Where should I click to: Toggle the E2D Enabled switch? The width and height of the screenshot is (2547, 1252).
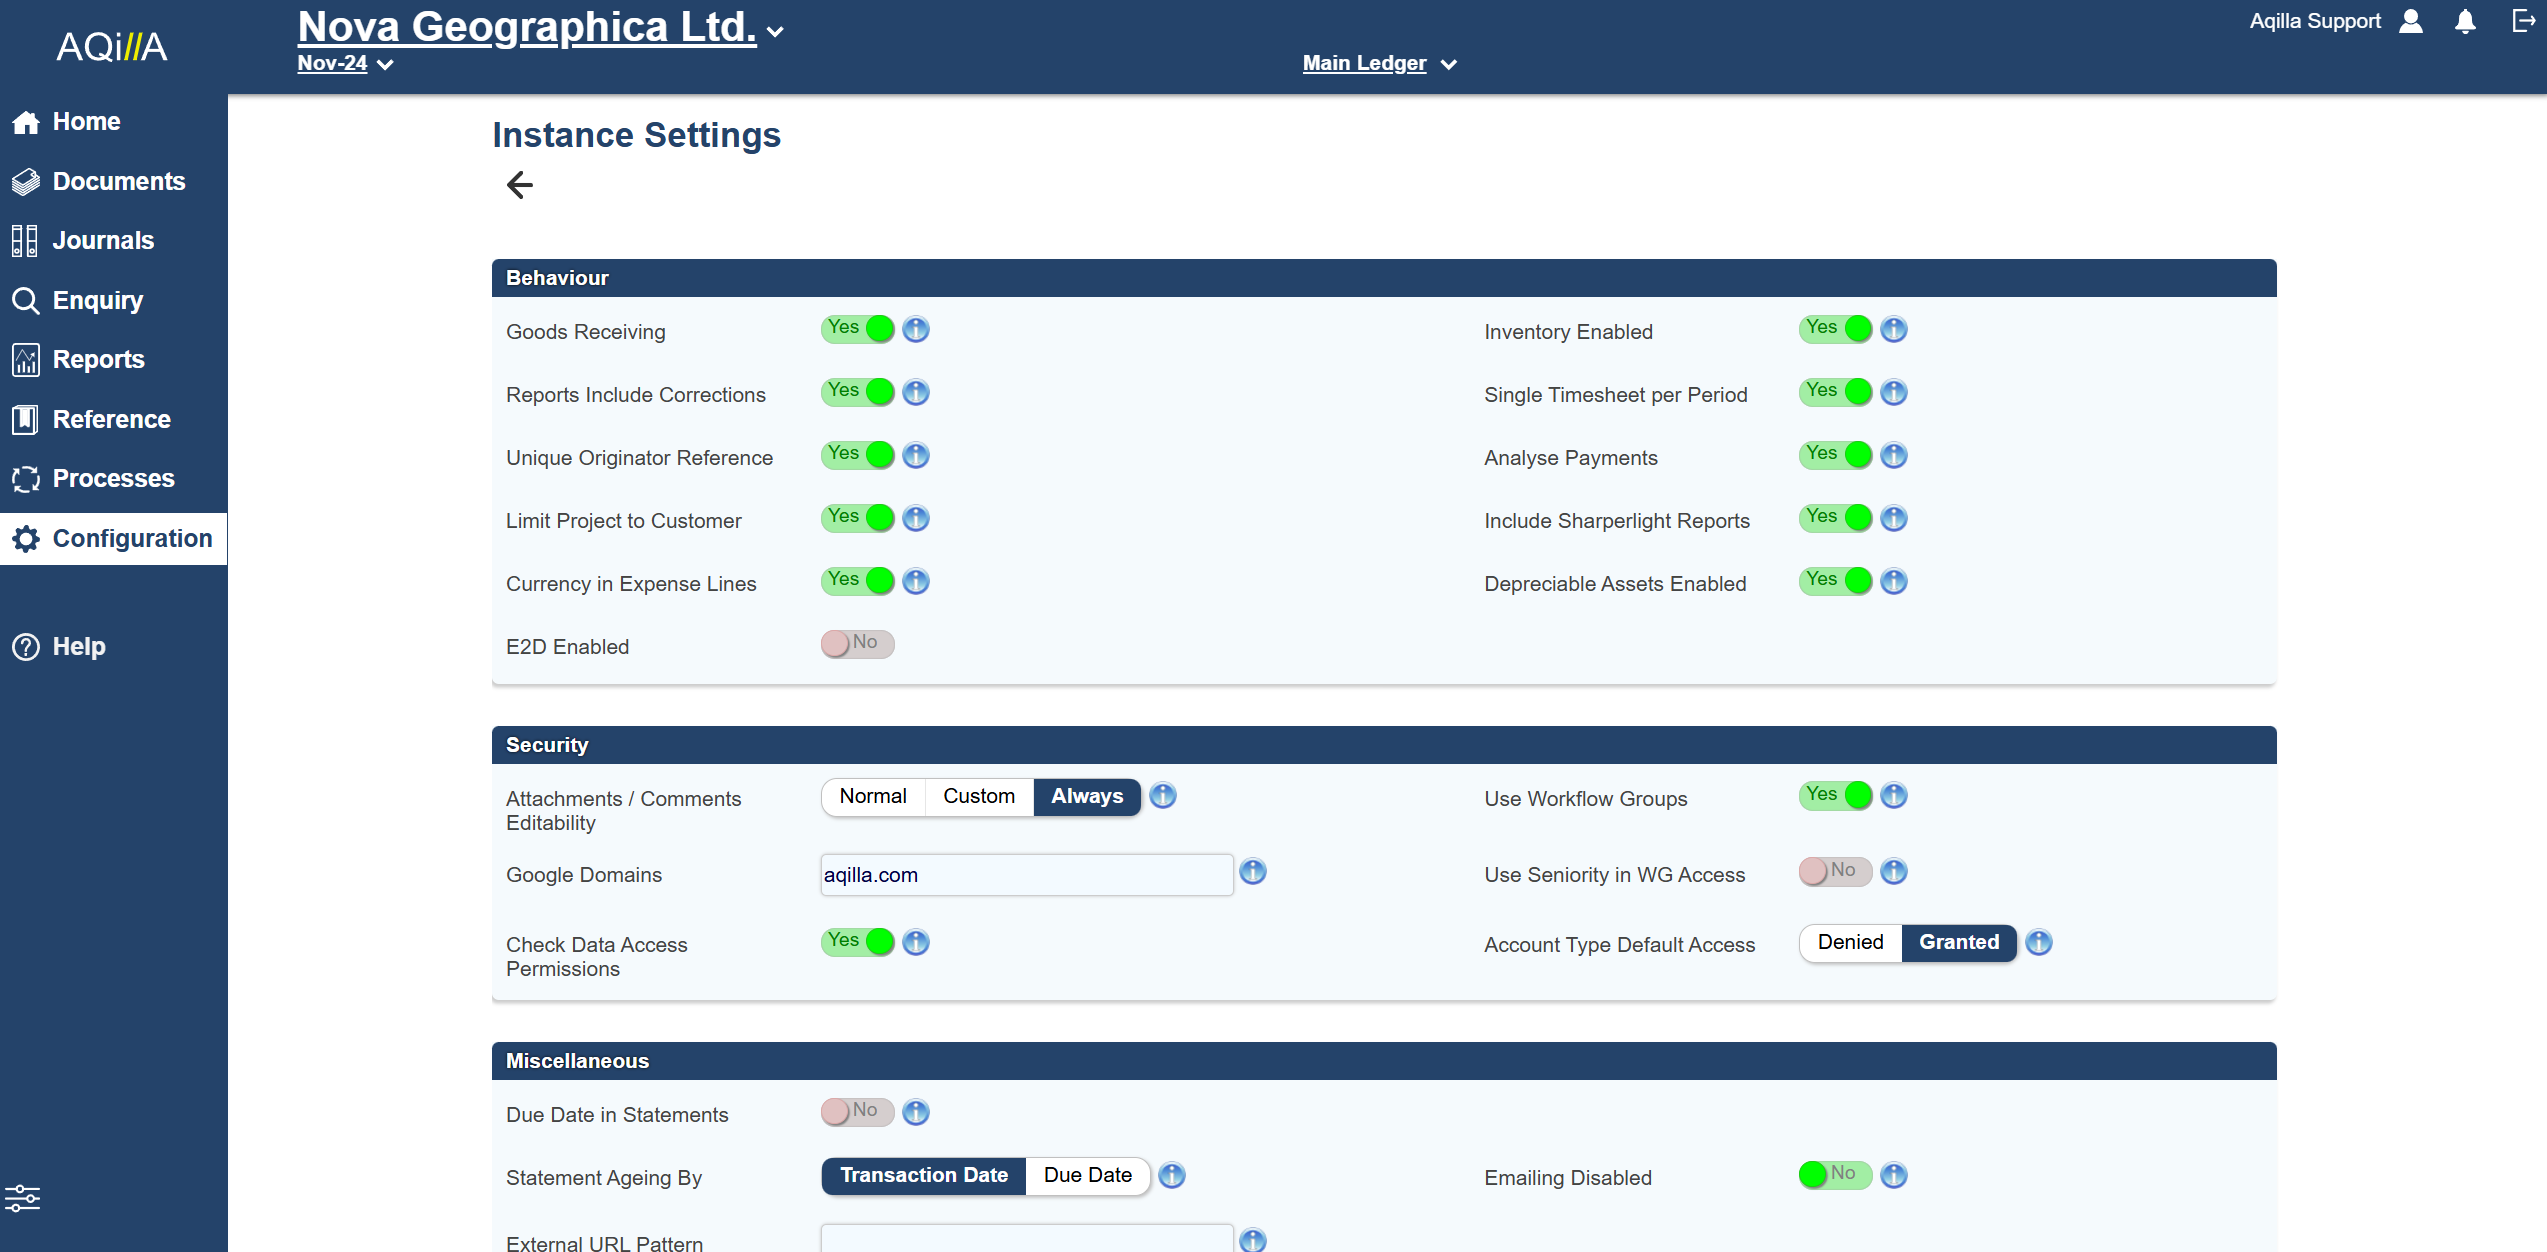[x=857, y=643]
